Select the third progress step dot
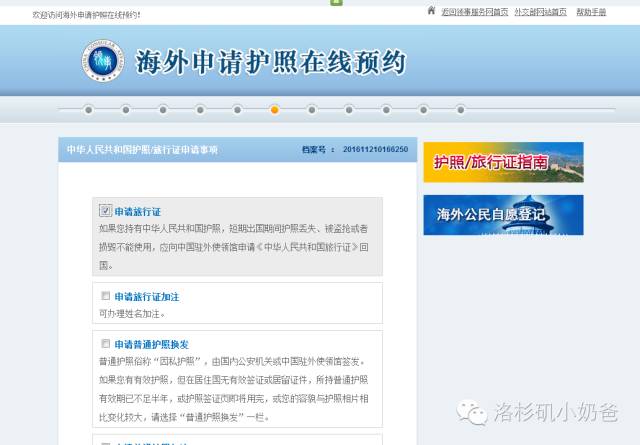The width and height of the screenshot is (640, 445). (163, 110)
